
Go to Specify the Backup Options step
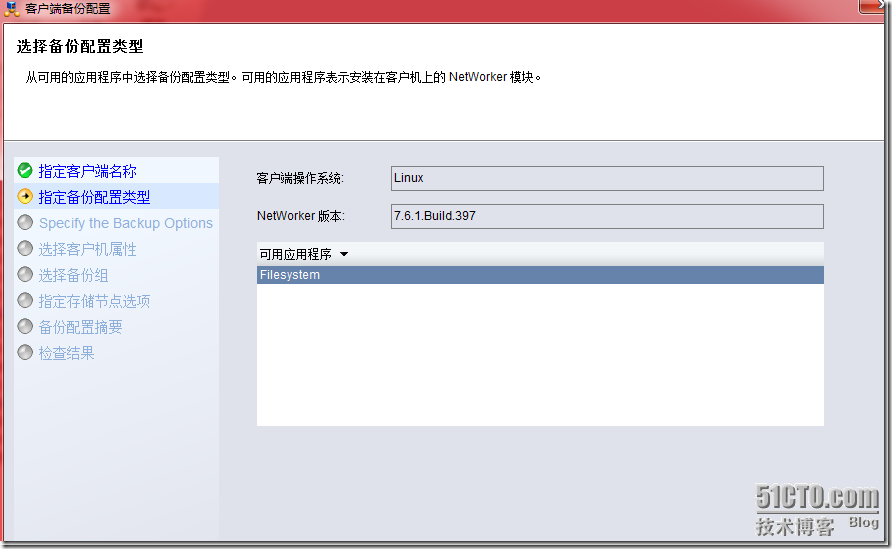tap(126, 223)
